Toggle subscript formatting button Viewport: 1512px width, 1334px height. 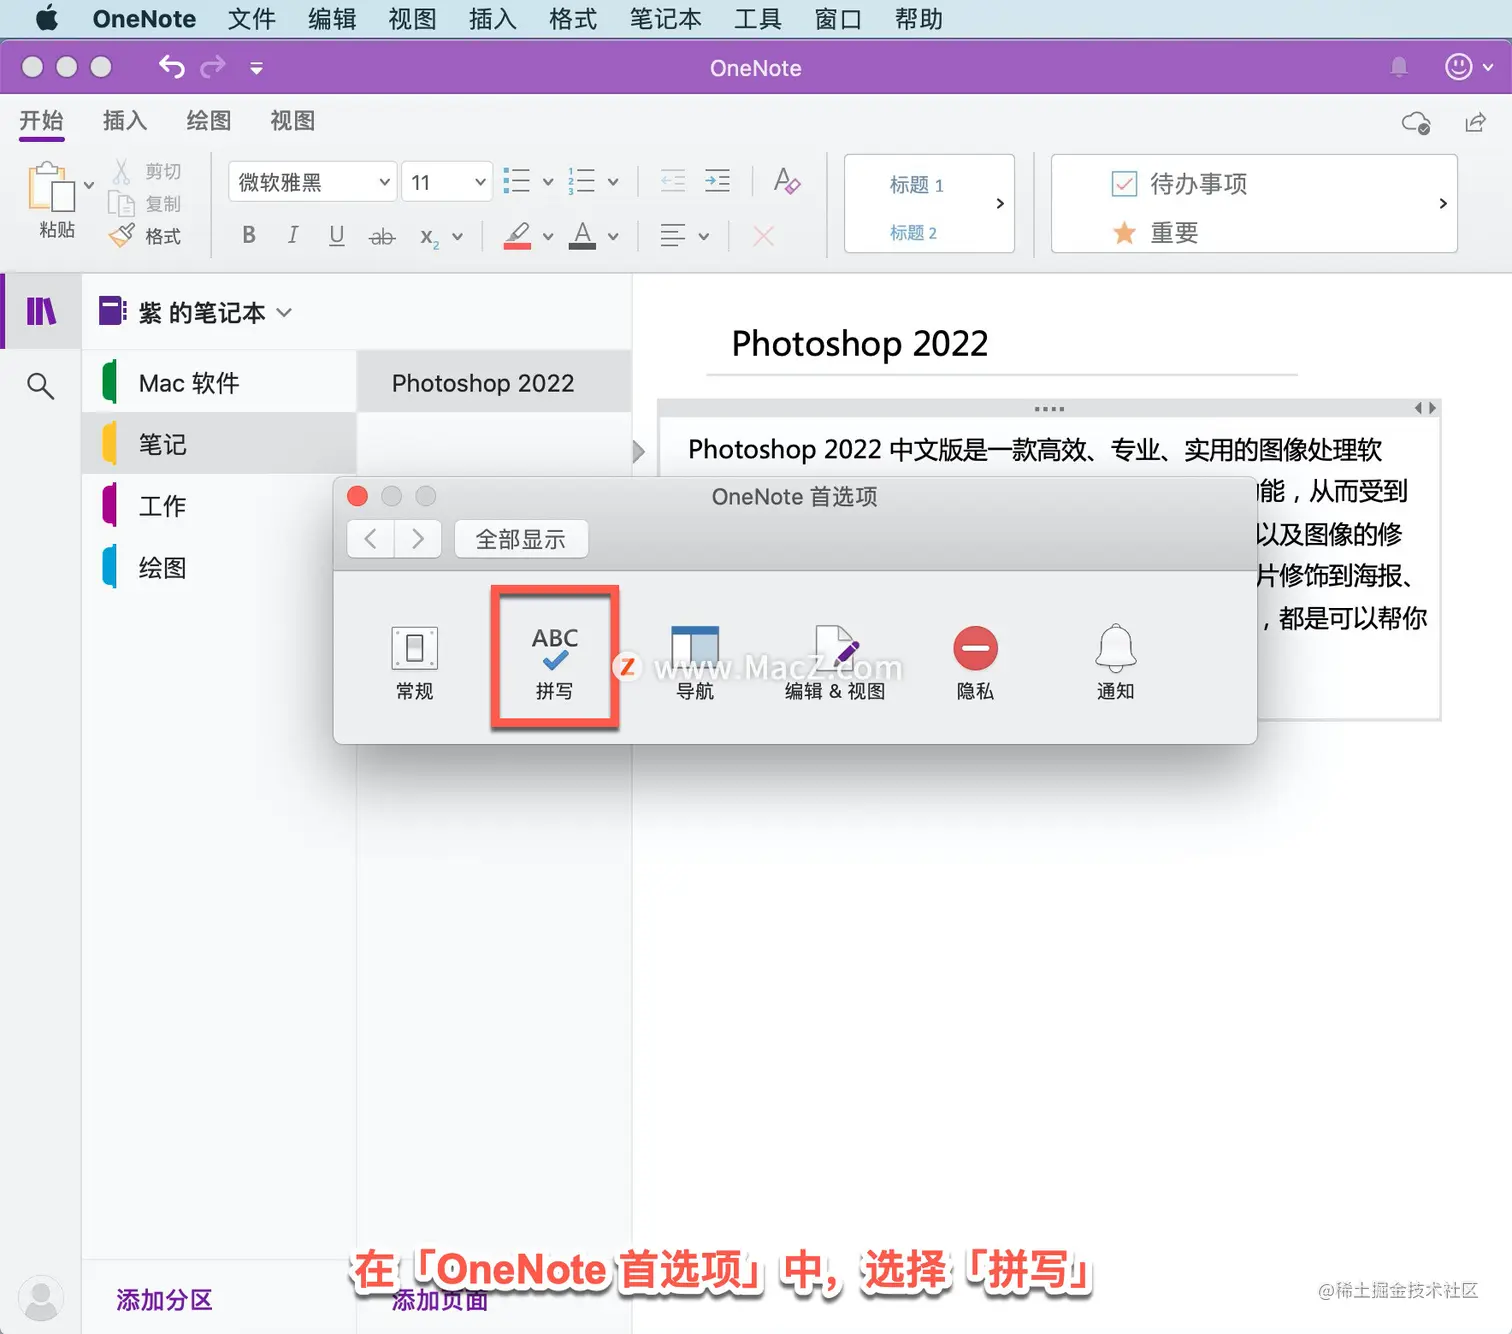coord(429,237)
